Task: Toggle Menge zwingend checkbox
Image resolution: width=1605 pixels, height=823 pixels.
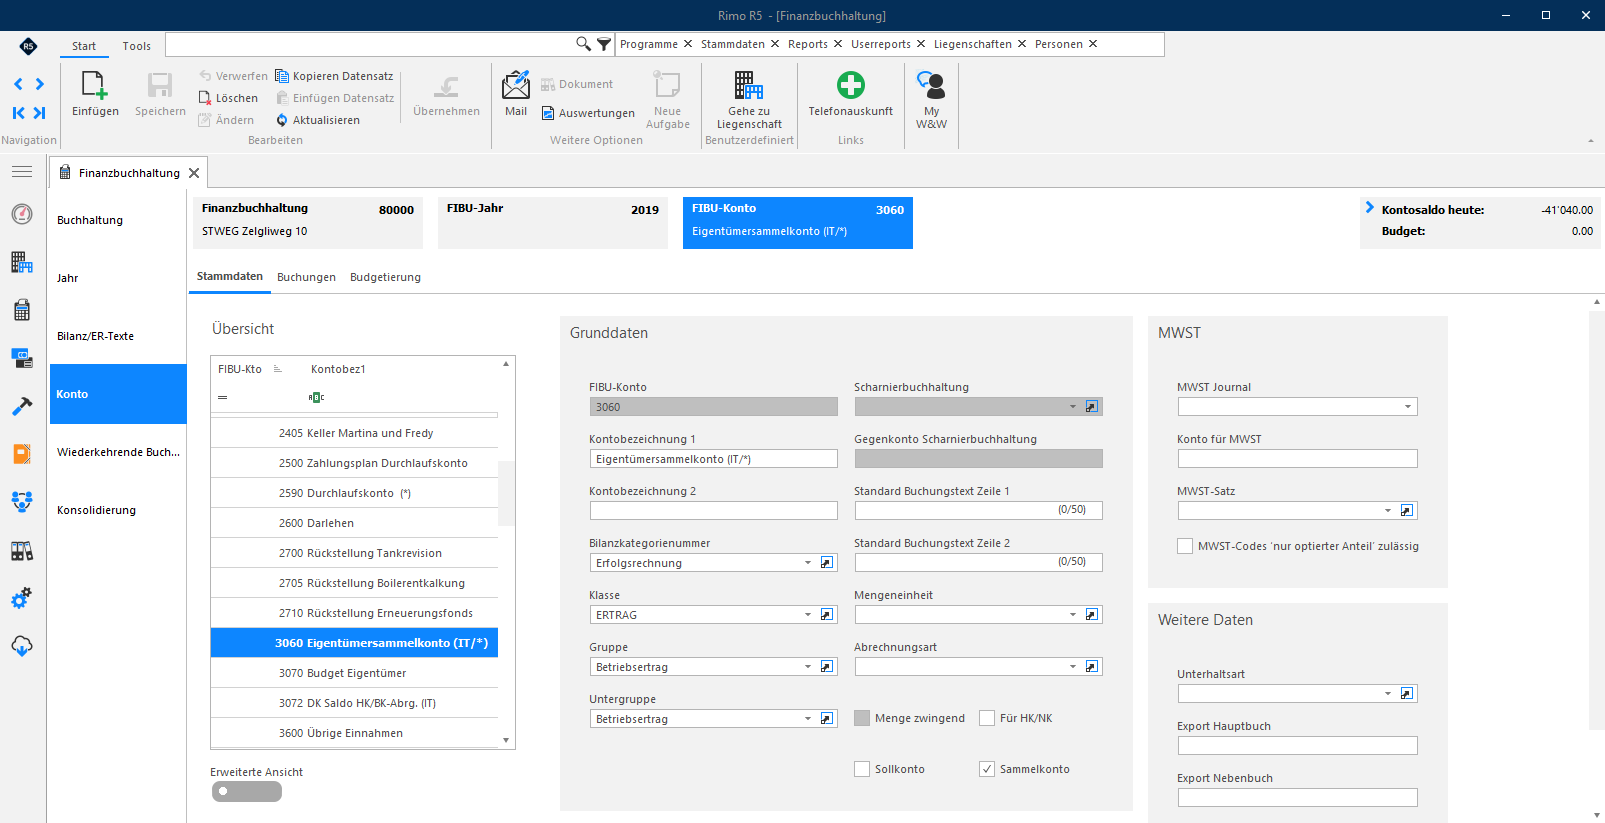Action: pos(862,718)
